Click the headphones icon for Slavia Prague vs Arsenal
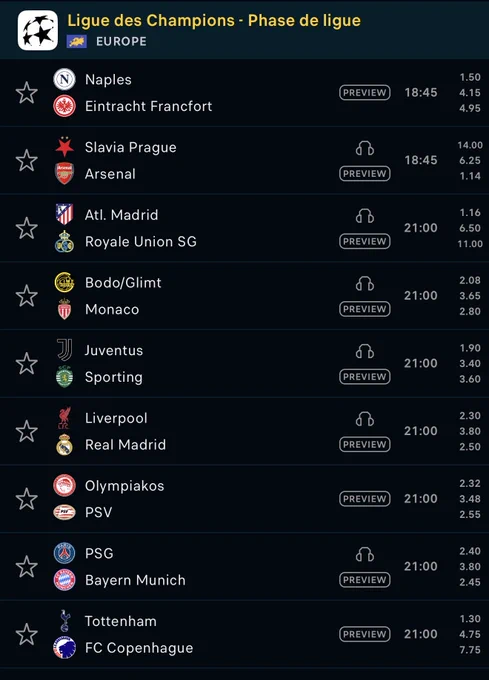The width and height of the screenshot is (489, 680). [x=365, y=148]
